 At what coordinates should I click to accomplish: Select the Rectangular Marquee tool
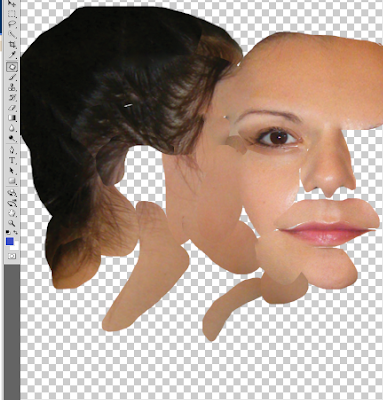click(12, 14)
